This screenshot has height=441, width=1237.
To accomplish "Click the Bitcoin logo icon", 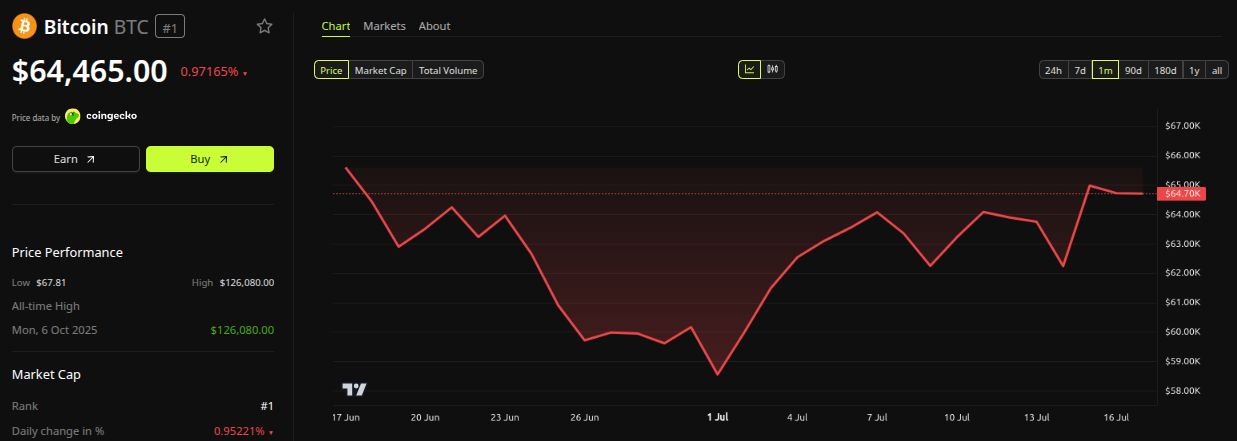I will (x=24, y=26).
